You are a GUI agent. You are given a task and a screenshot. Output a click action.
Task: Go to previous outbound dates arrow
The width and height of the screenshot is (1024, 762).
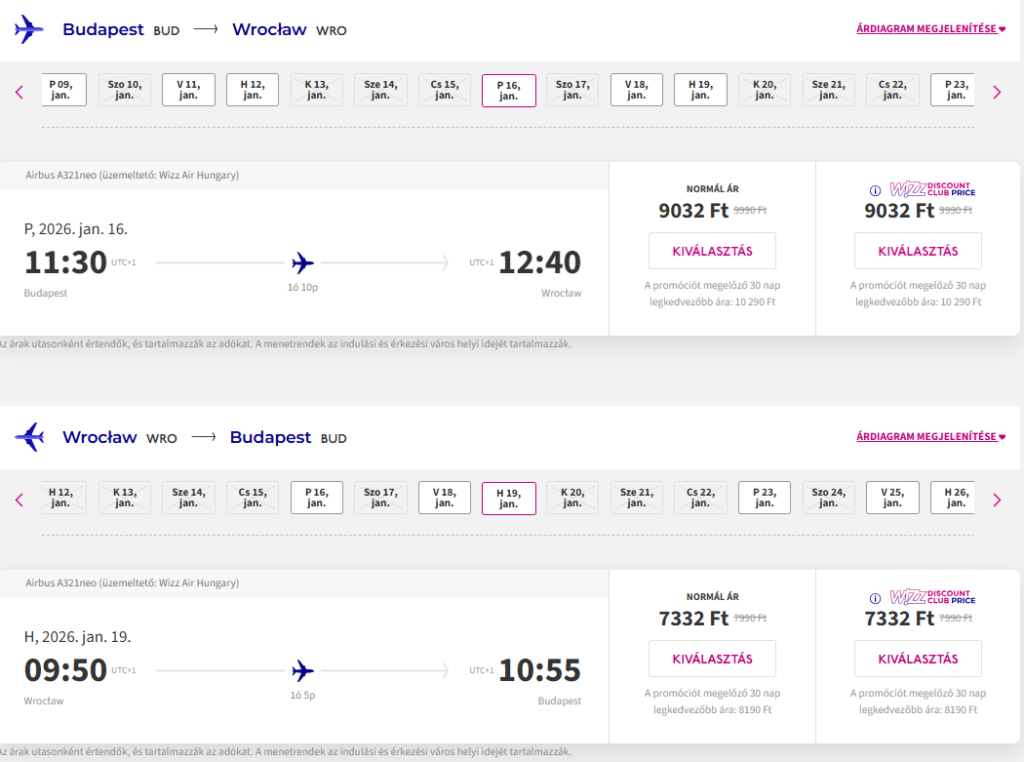tap(19, 92)
